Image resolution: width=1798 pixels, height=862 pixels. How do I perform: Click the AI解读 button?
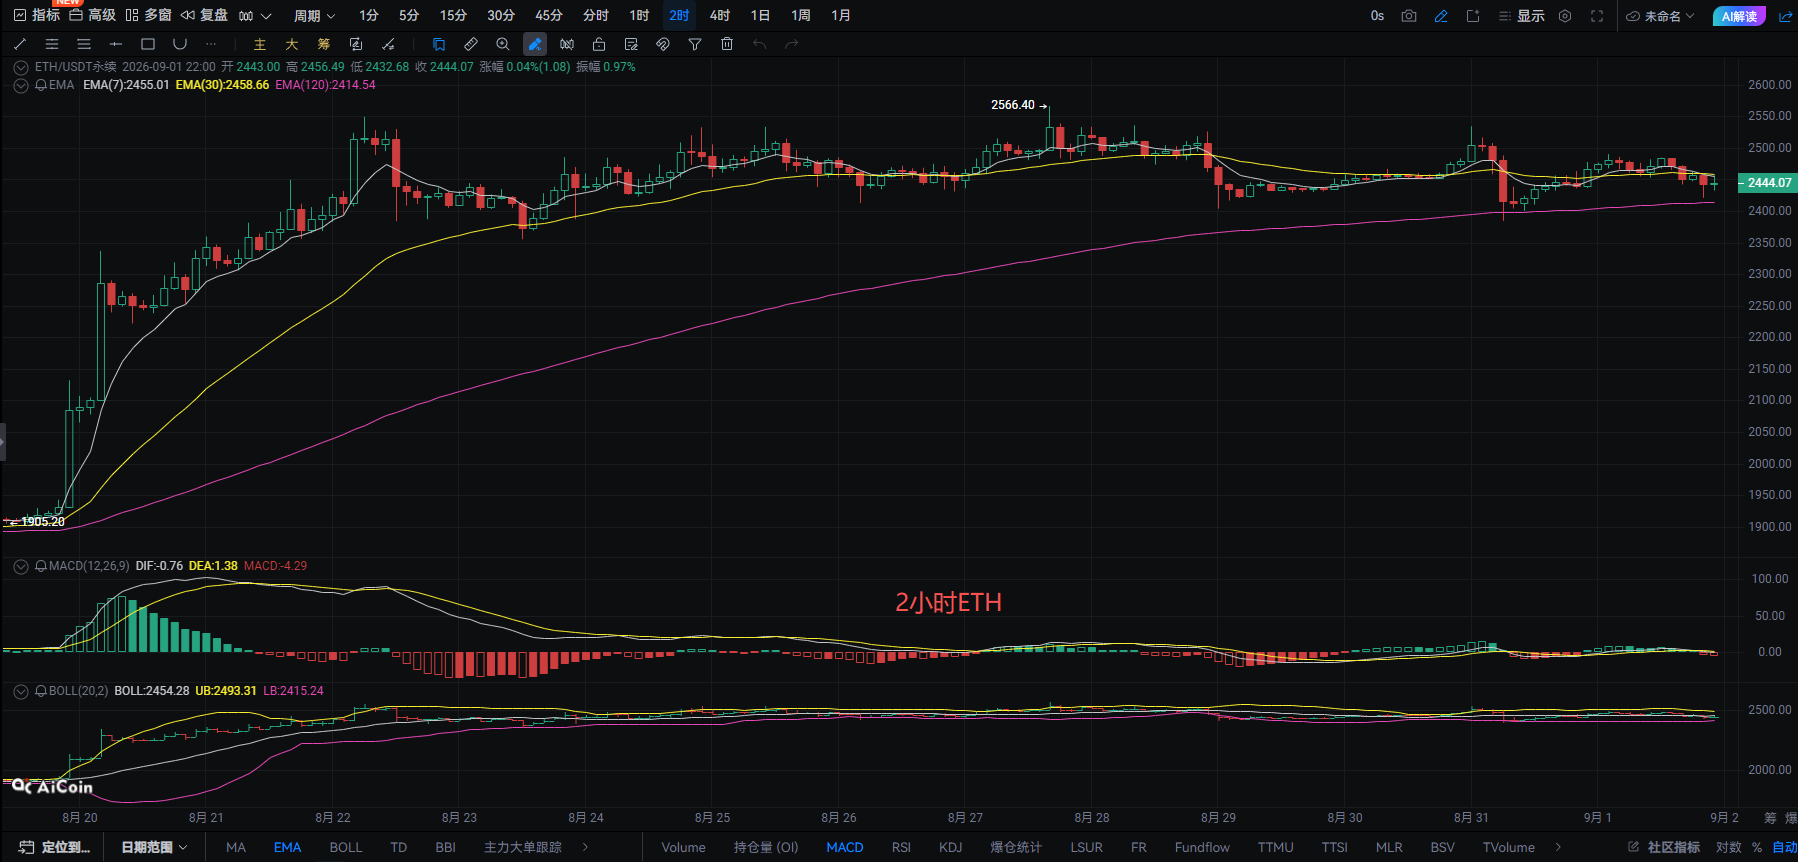point(1739,16)
